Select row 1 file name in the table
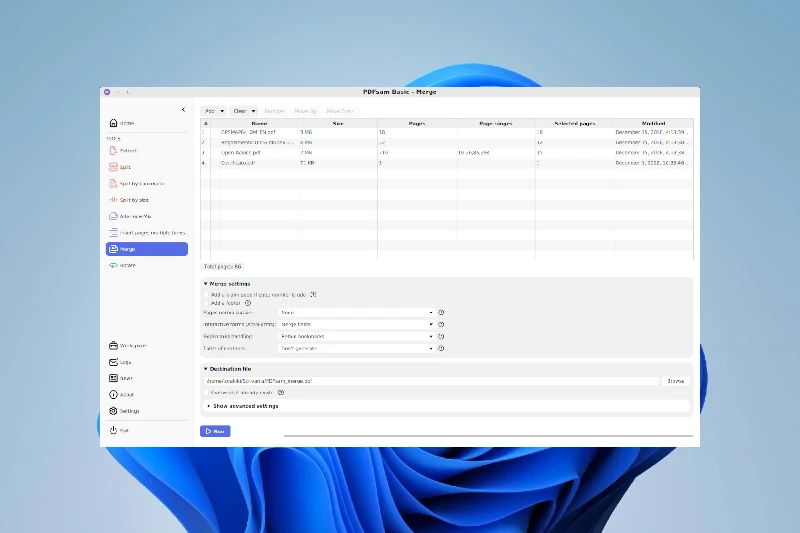This screenshot has height=533, width=800. pyautogui.click(x=248, y=132)
